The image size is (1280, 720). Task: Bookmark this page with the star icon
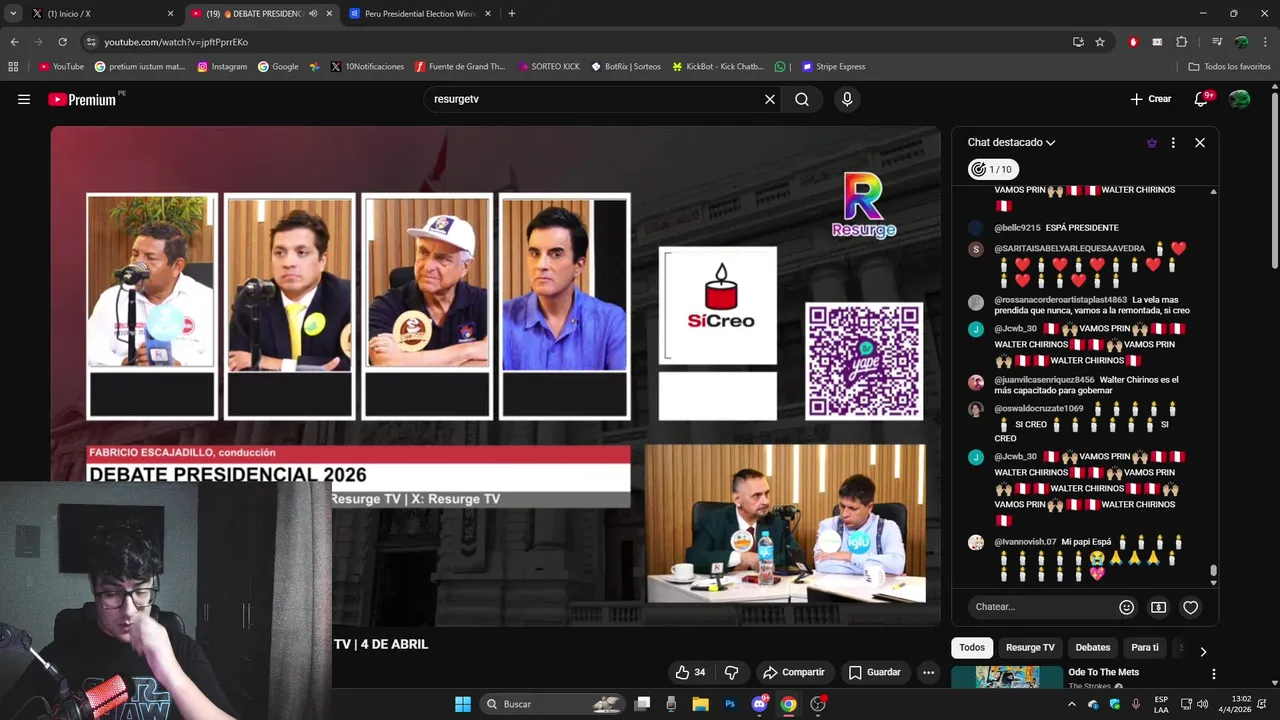pos(1100,42)
